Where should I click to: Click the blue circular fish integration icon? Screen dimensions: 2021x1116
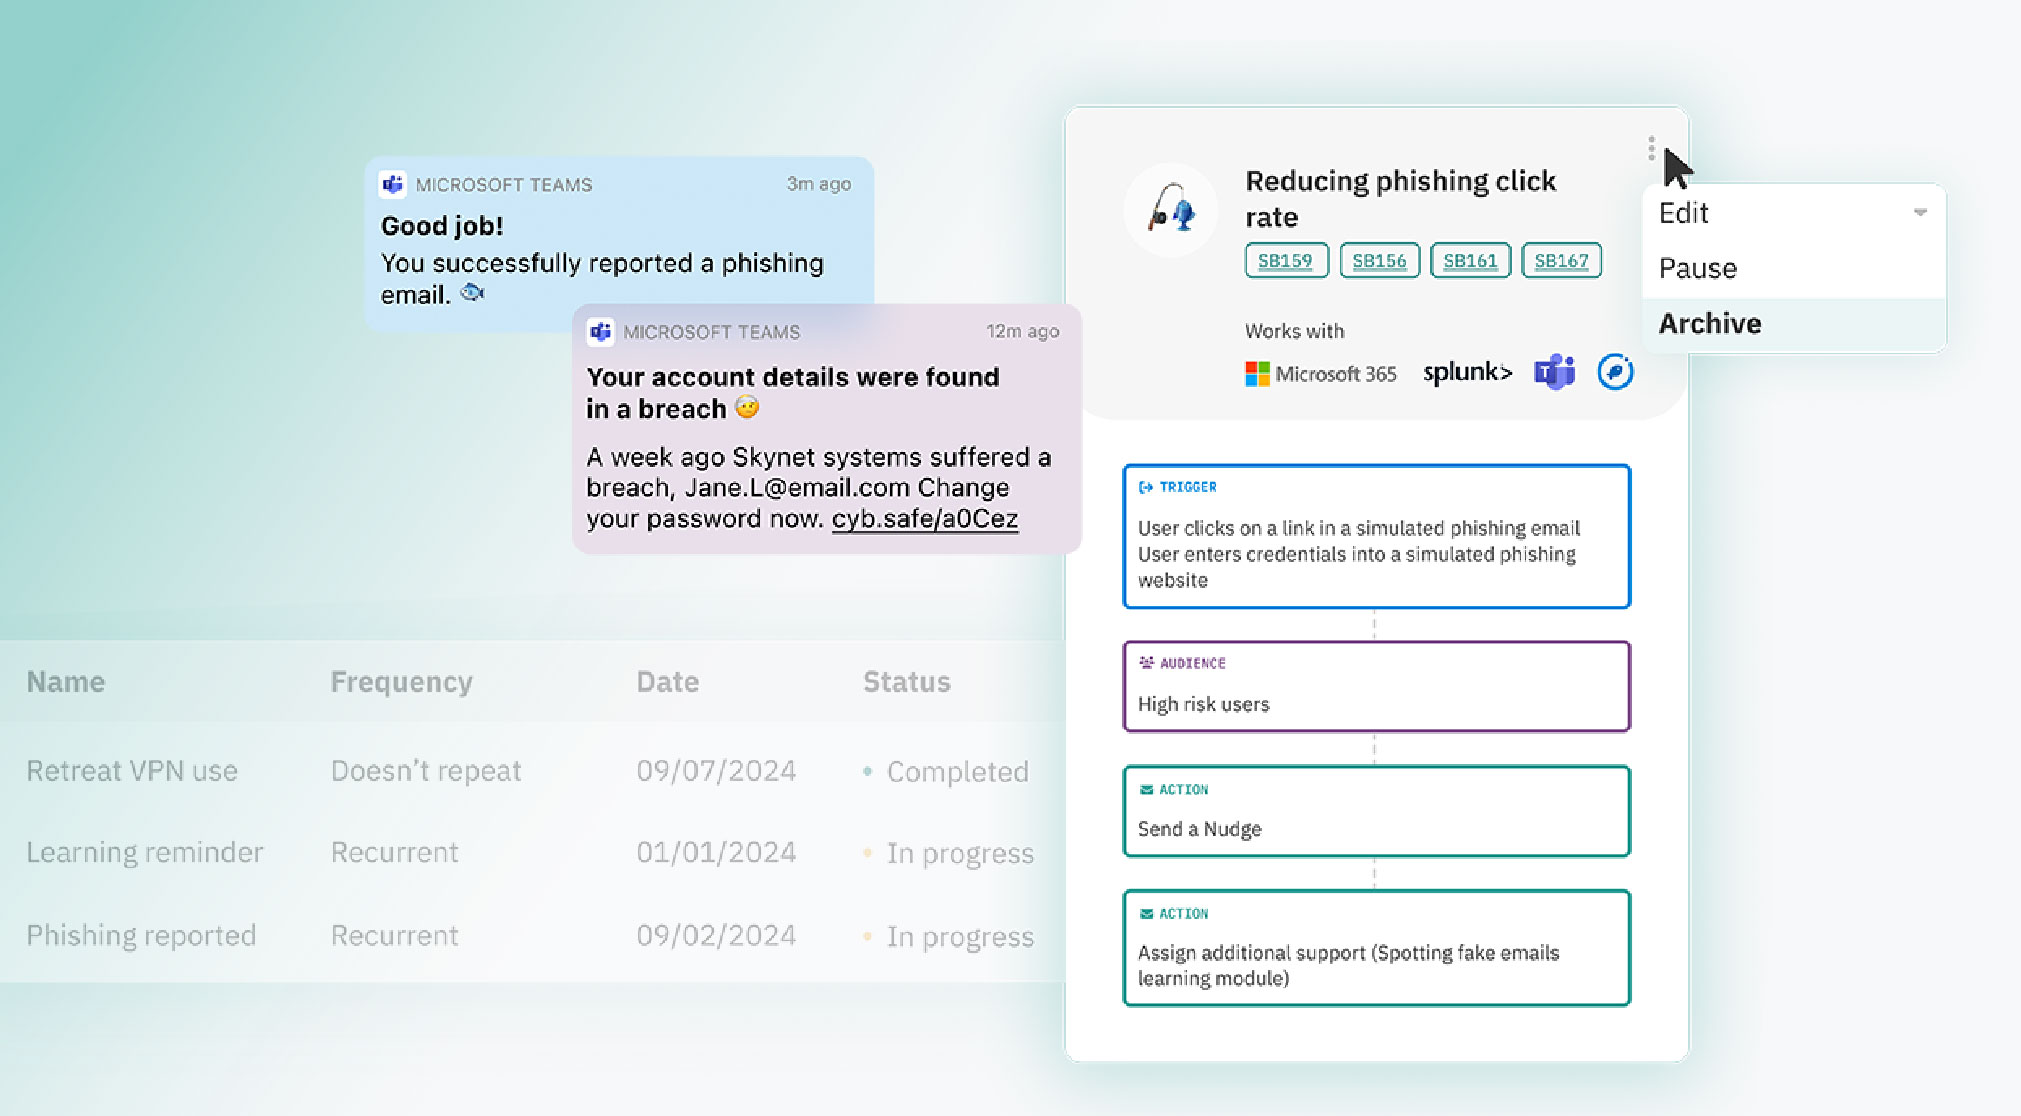(1615, 371)
